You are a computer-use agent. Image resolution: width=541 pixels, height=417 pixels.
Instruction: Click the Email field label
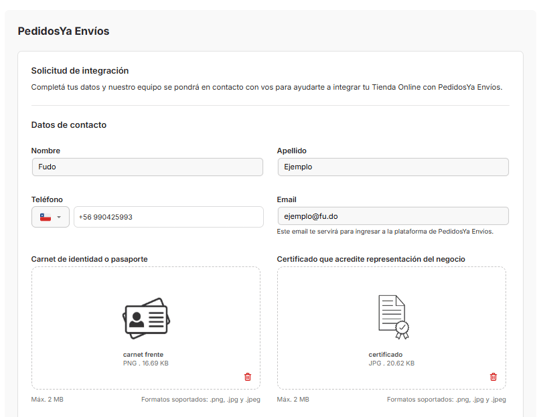coord(286,199)
